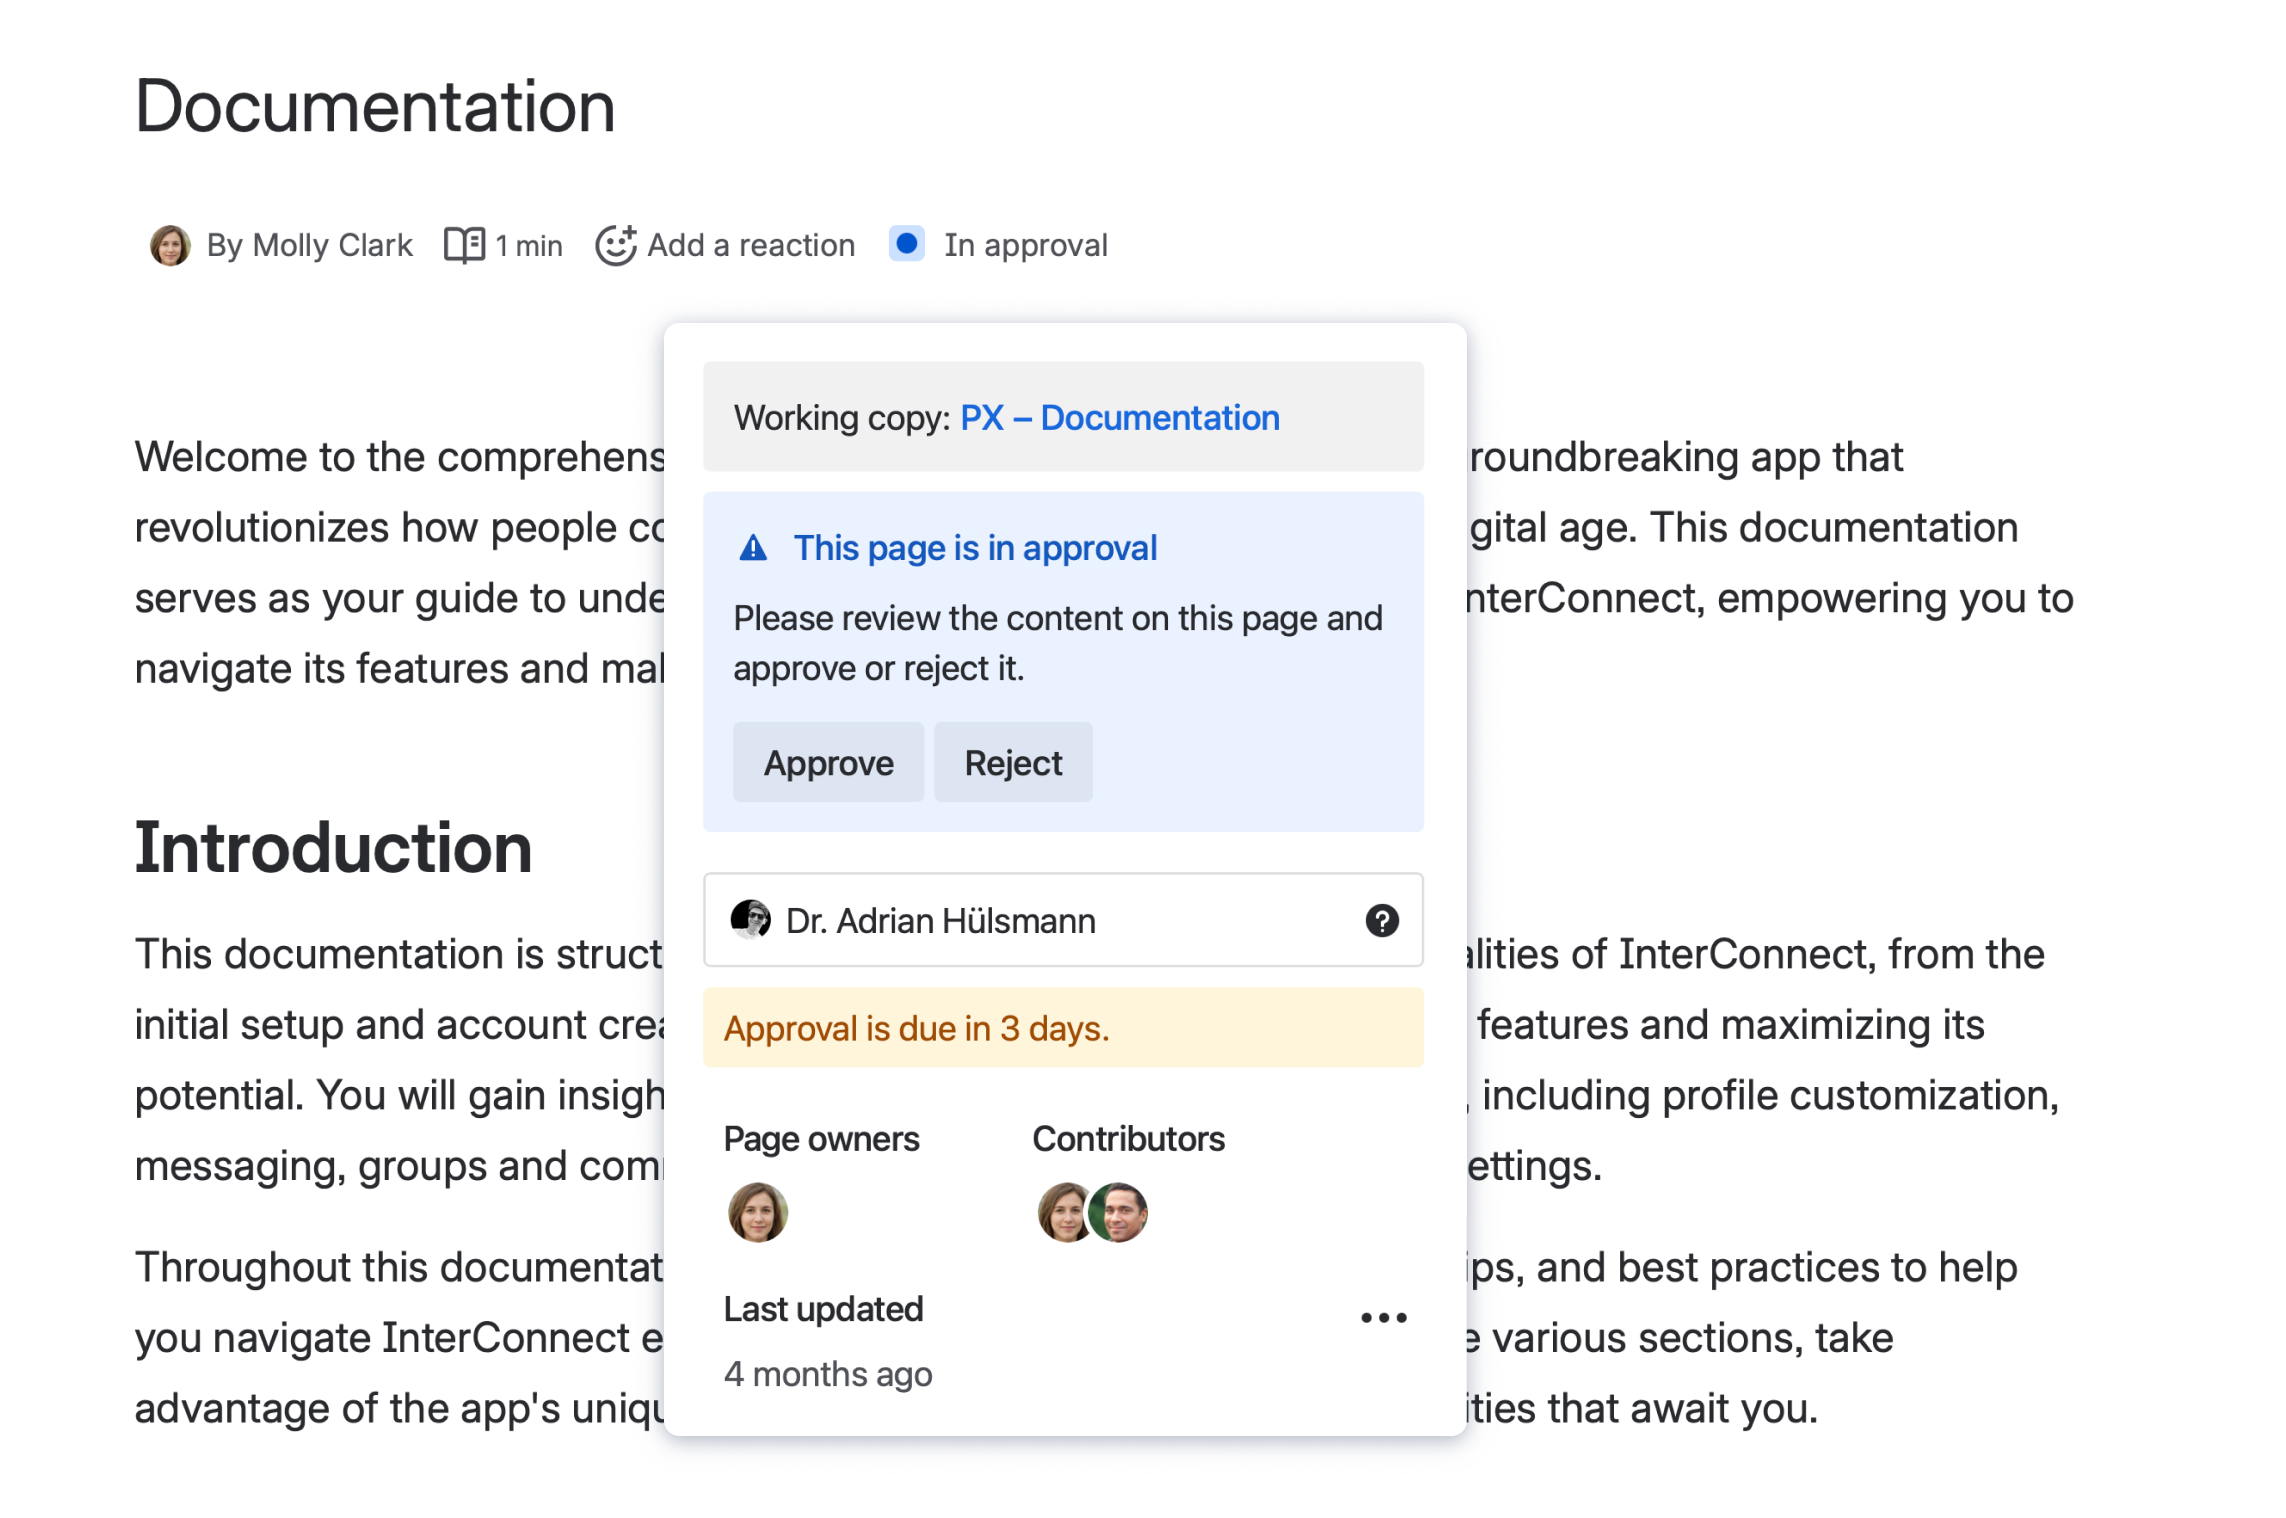This screenshot has height=1518, width=2286.
Task: Open the ellipsis more actions menu
Action: 1383,1317
